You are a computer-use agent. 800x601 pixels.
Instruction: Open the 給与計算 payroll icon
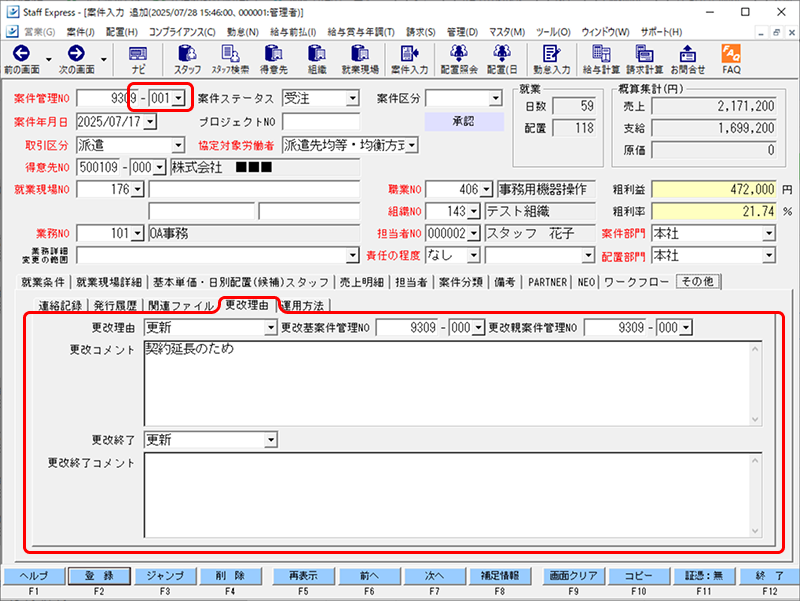coord(601,60)
